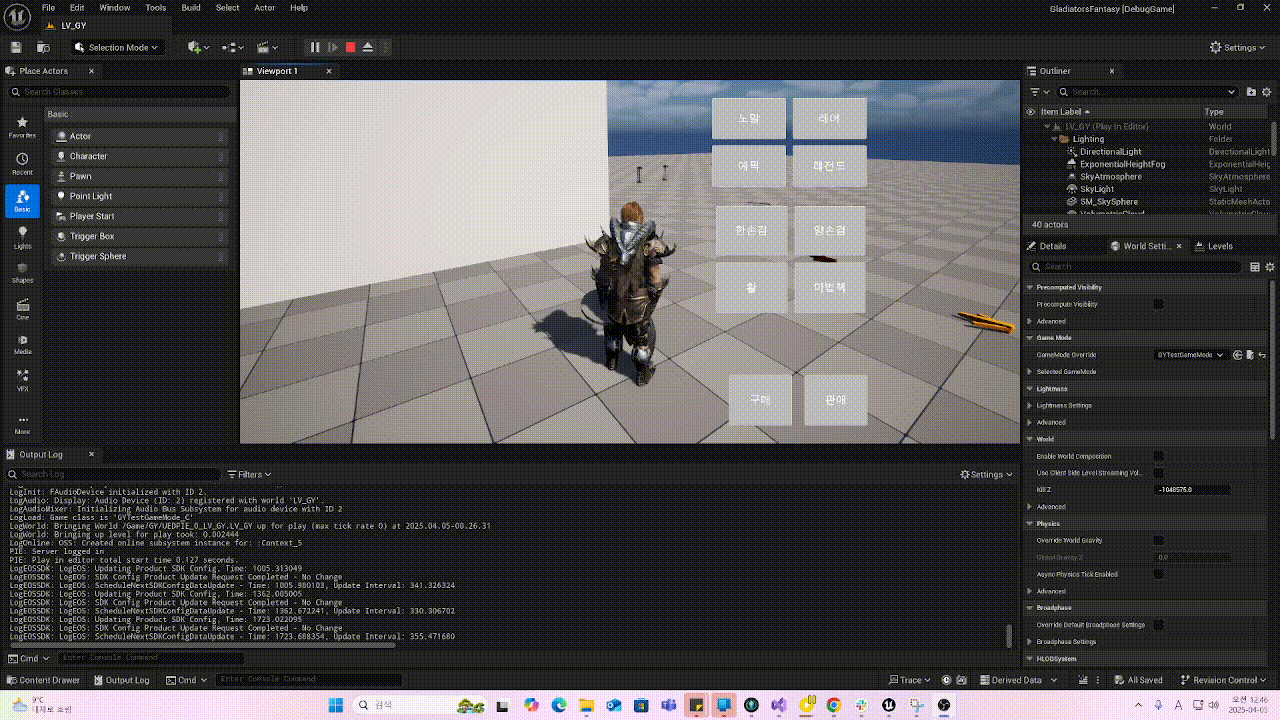The image size is (1280, 720).
Task: Reset the GameMode Override to its default
Action: click(x=1263, y=355)
